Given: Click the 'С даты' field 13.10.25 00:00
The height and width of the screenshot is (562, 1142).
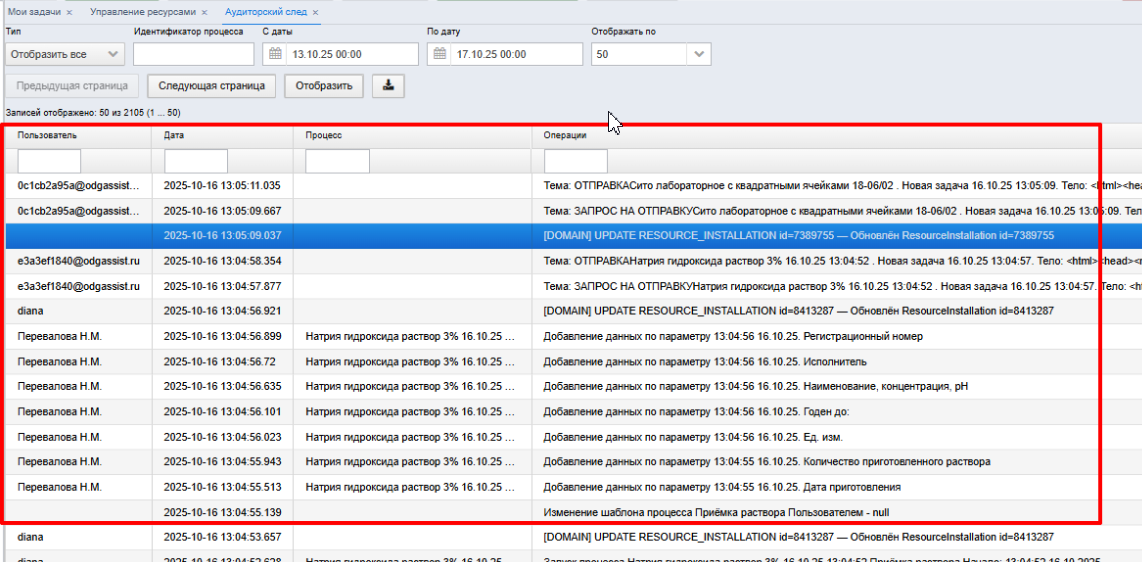Looking at the screenshot, I should (352, 55).
